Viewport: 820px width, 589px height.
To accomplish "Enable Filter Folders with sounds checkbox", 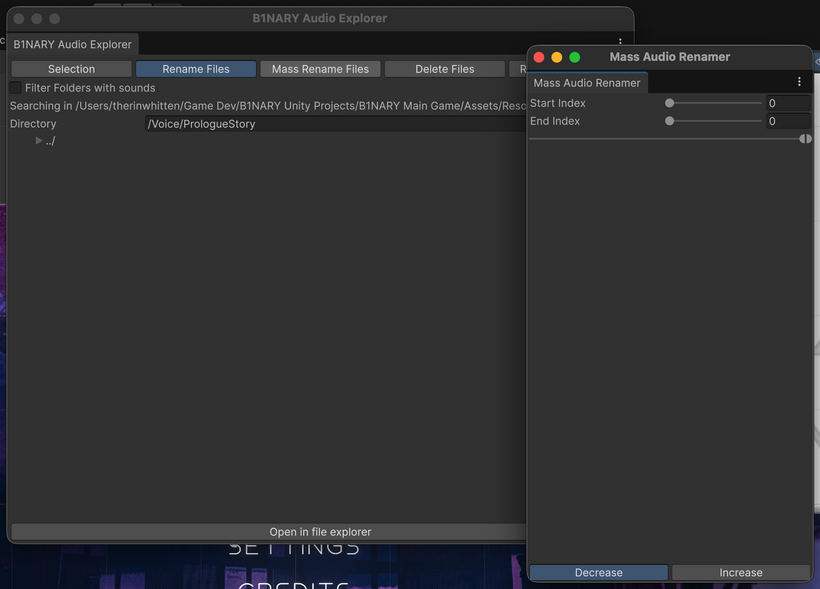I will pos(16,88).
